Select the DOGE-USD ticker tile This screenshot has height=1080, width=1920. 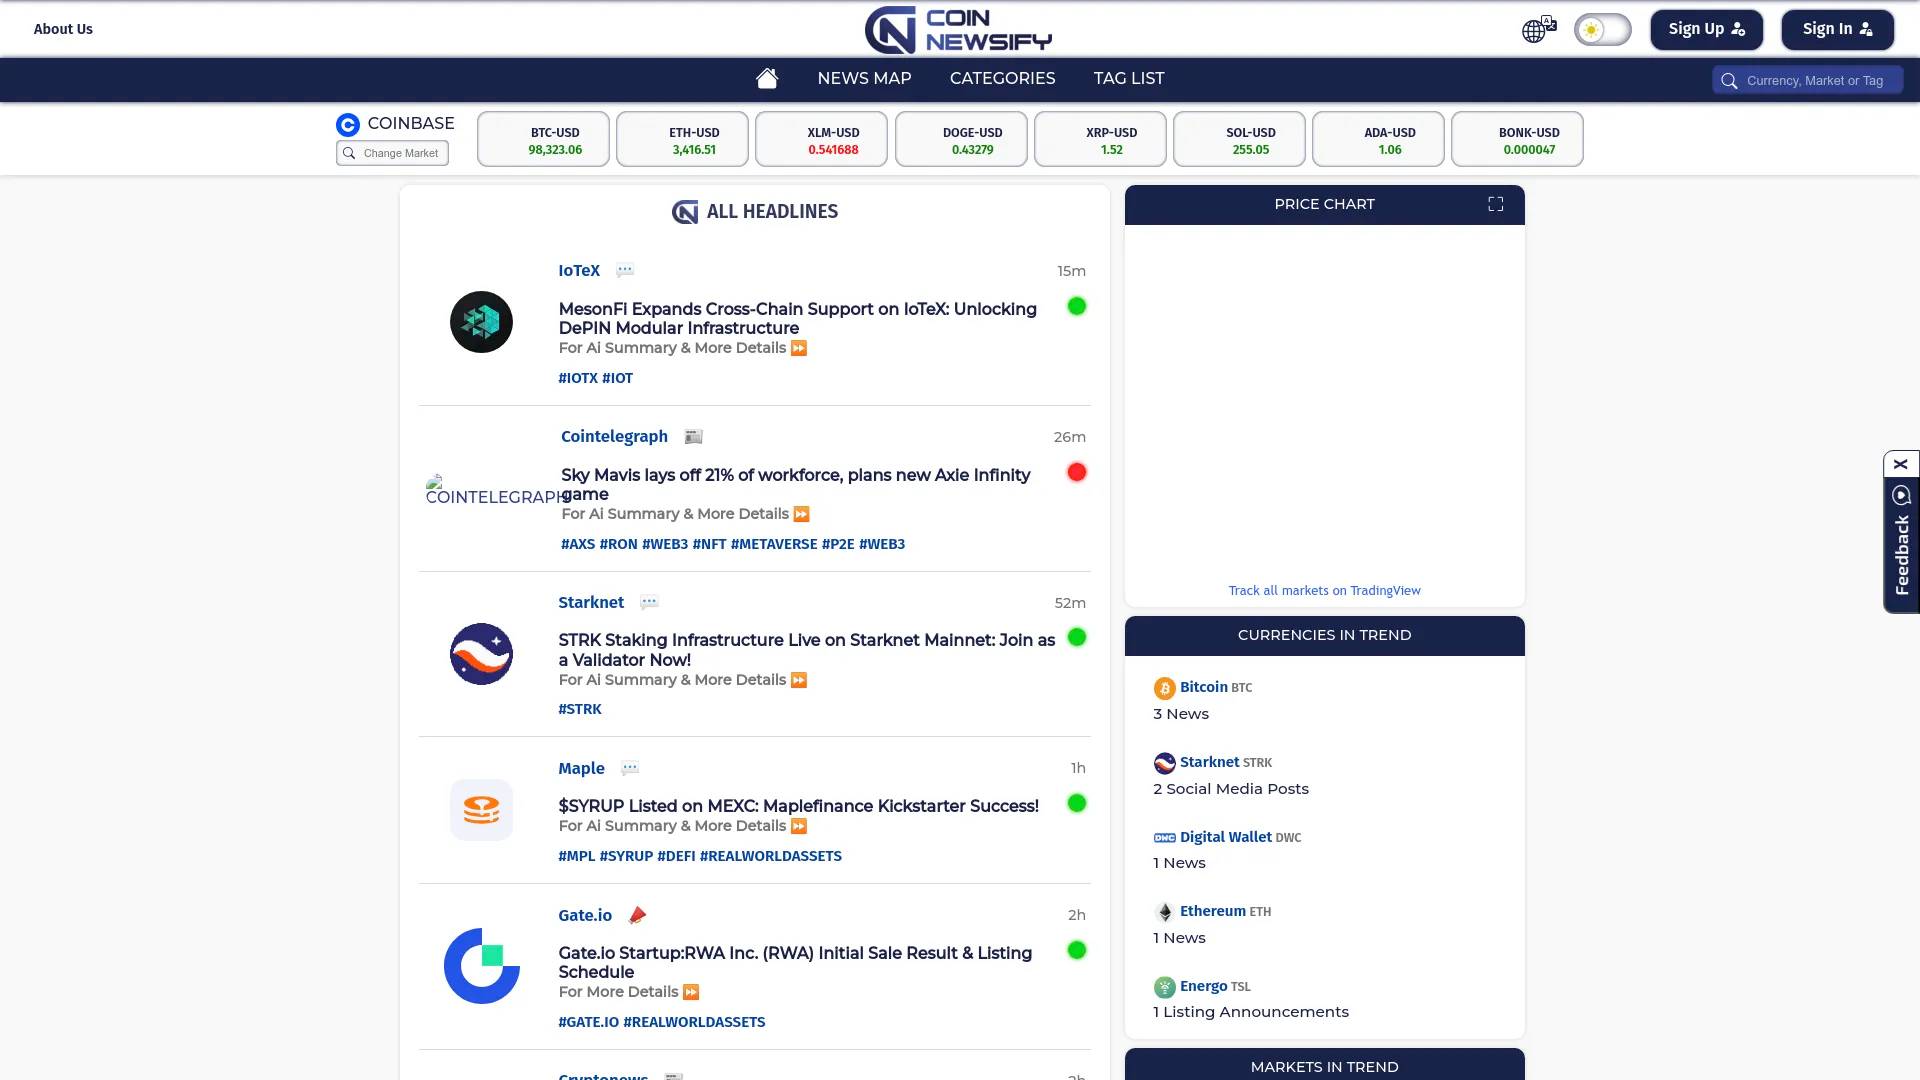[x=961, y=139]
